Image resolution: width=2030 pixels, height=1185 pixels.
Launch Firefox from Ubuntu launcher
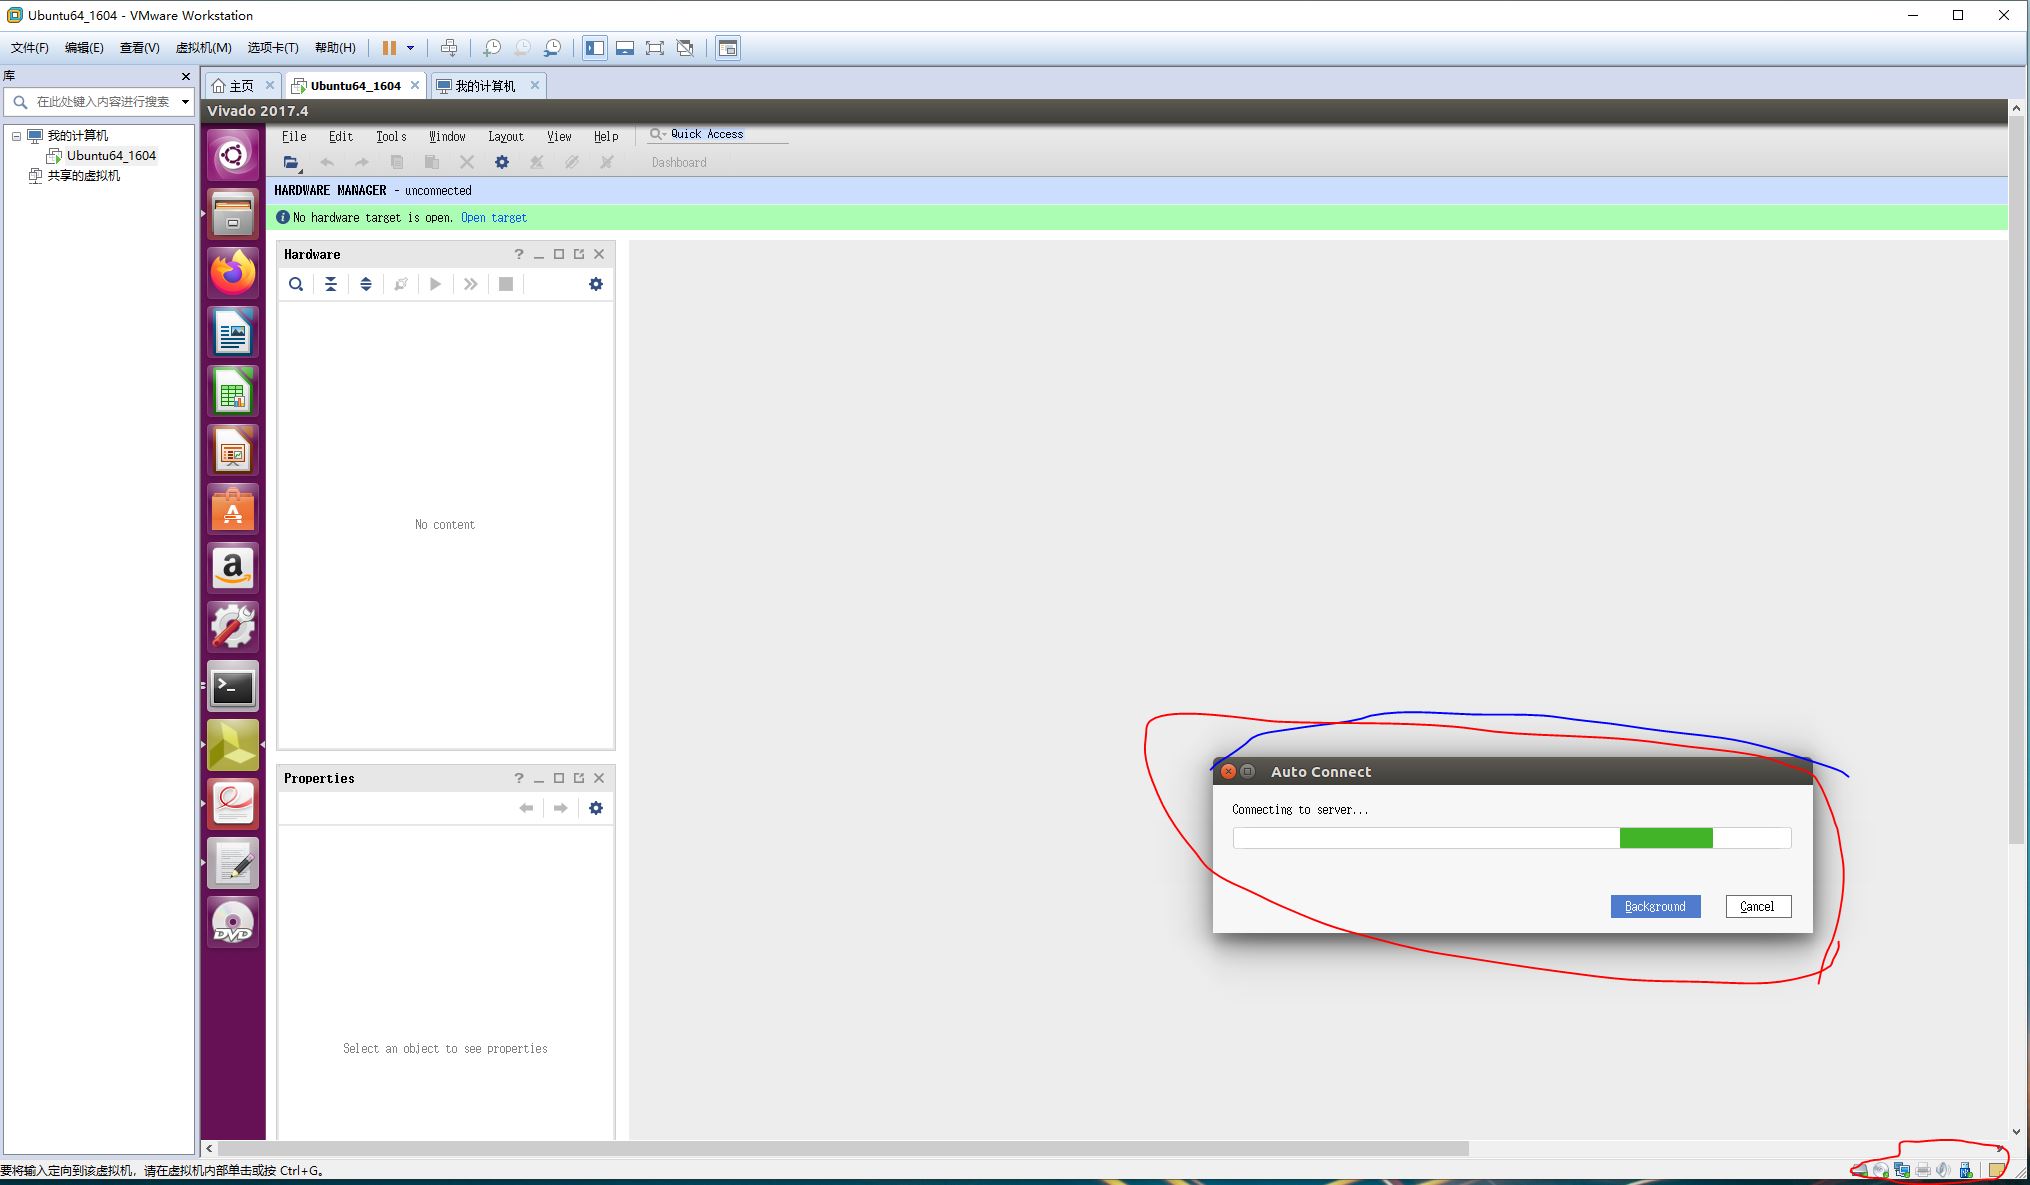point(233,272)
